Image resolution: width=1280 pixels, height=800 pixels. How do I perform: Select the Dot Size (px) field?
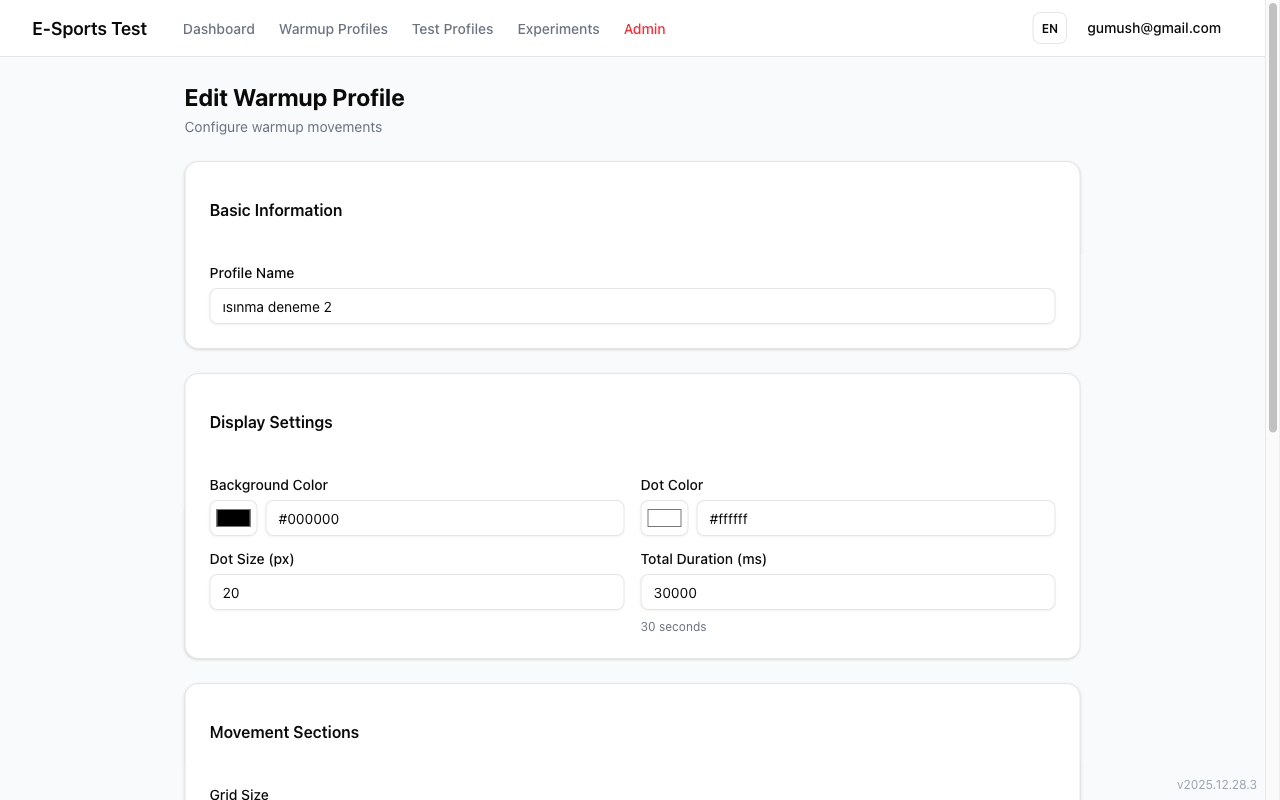[x=416, y=592]
